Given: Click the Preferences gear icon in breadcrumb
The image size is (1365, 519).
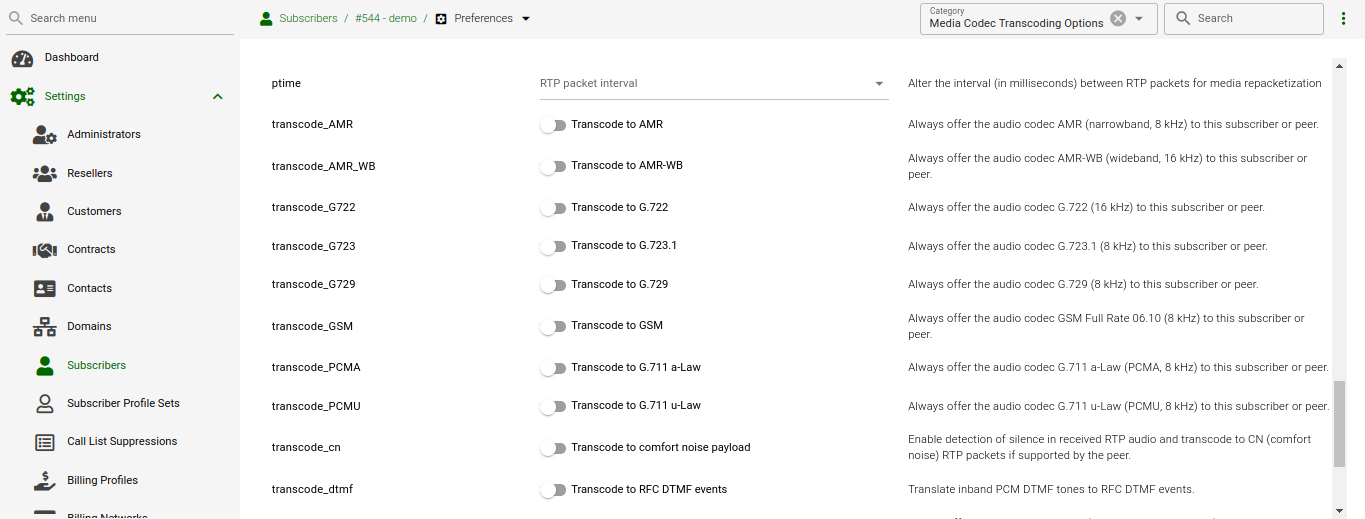Looking at the screenshot, I should click(441, 19).
